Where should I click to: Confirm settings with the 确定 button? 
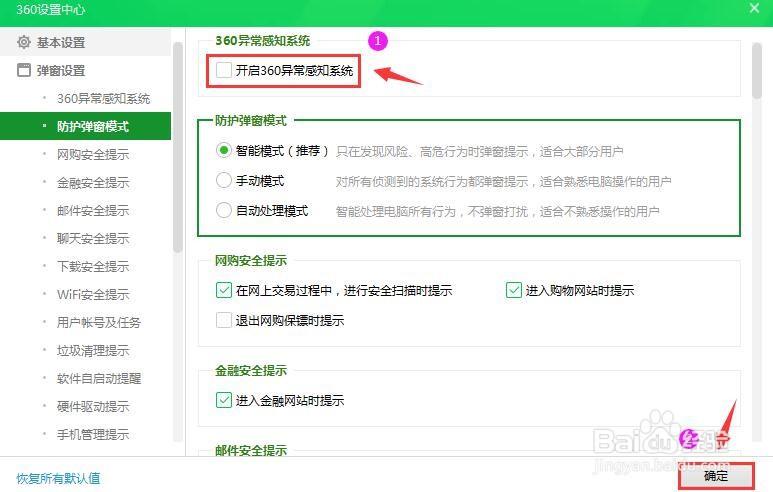click(716, 476)
